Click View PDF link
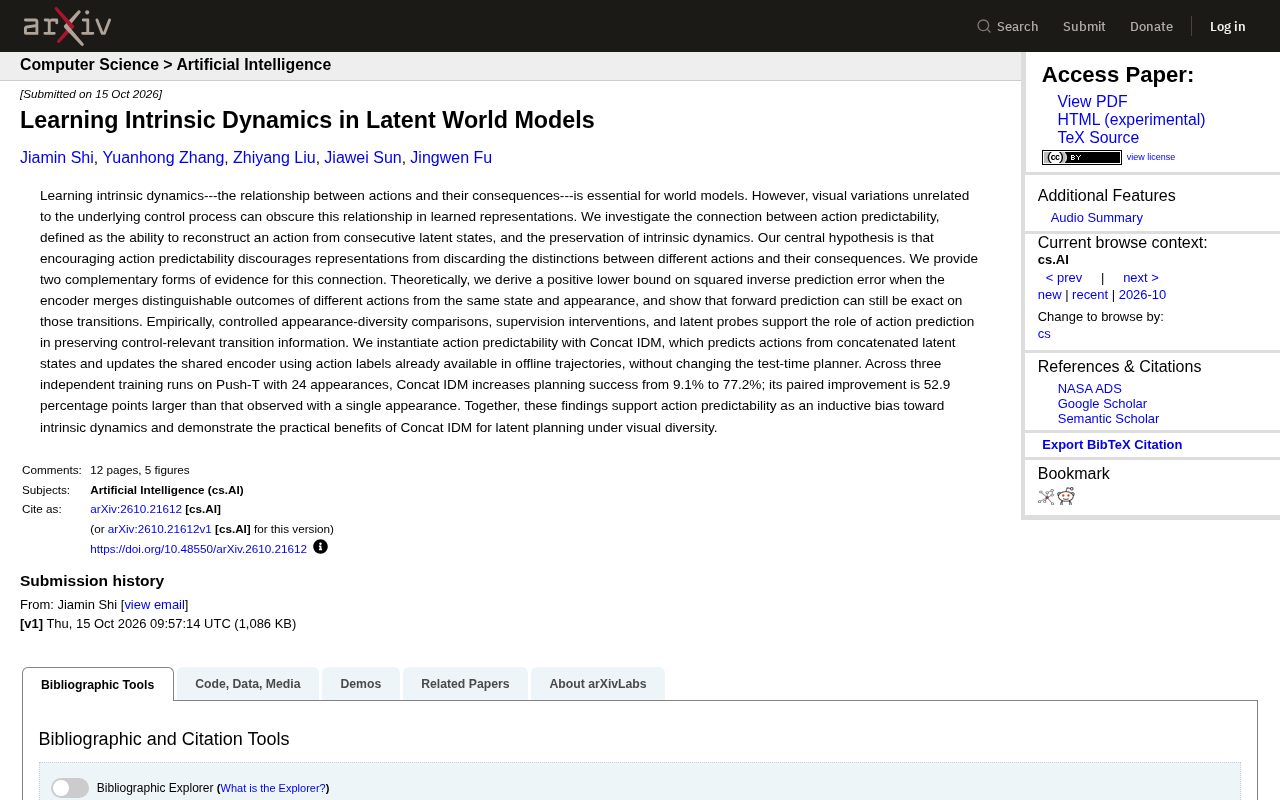 pyautogui.click(x=1092, y=102)
